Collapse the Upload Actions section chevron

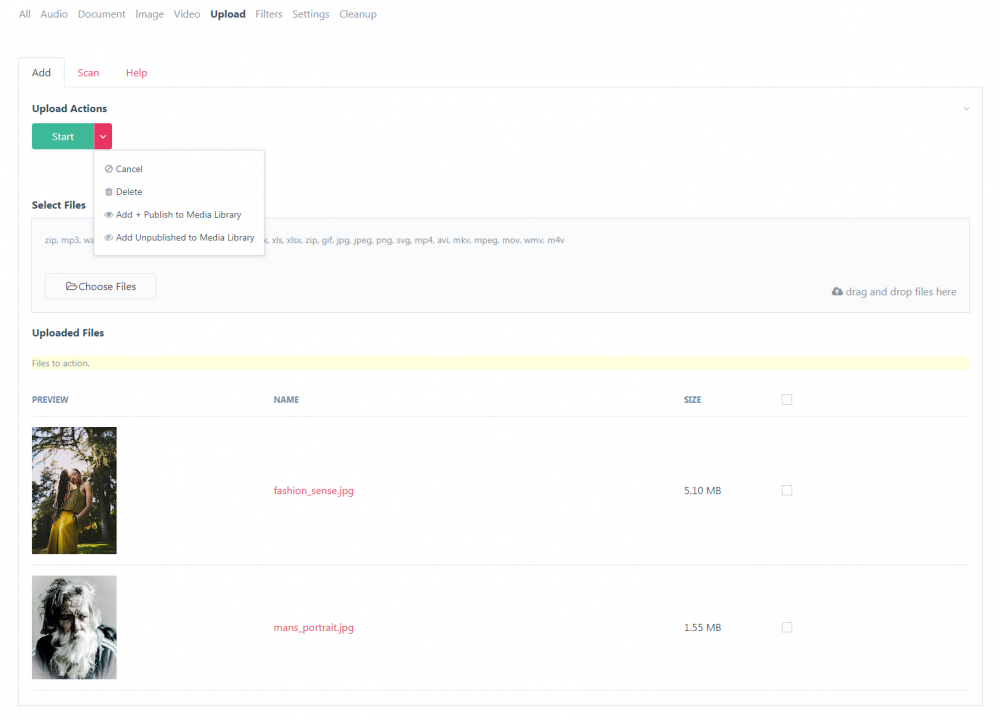click(x=966, y=108)
